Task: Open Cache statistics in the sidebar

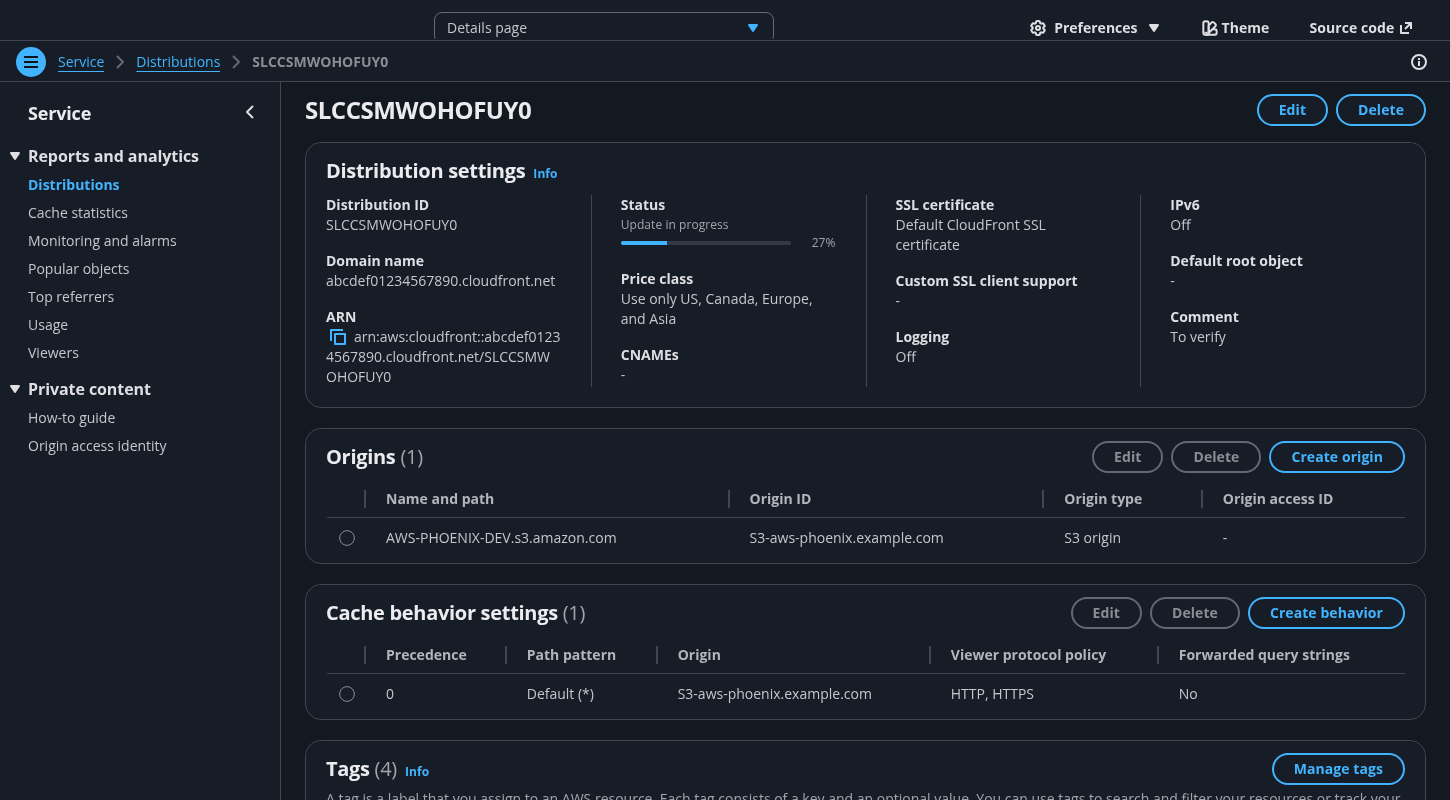Action: click(x=78, y=213)
